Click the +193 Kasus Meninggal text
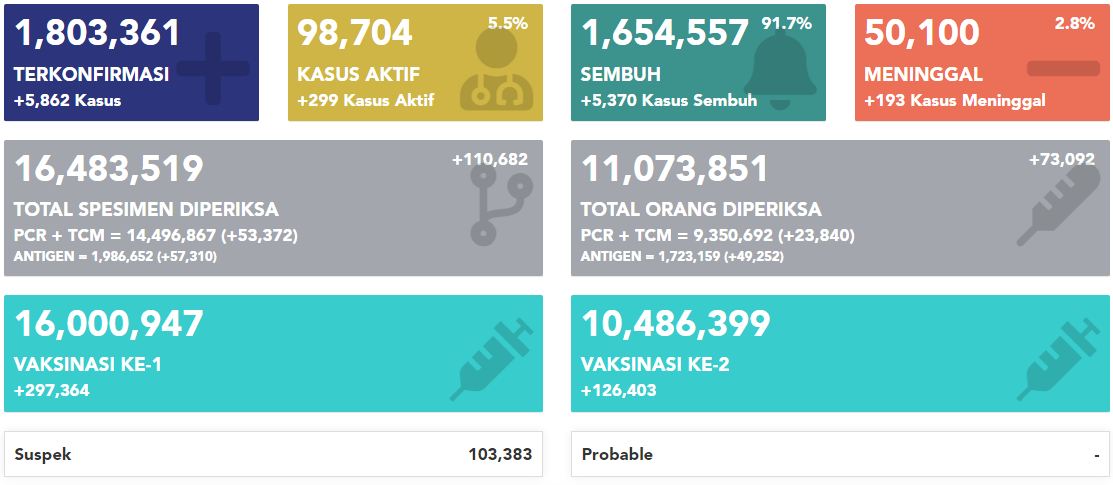1113x485 pixels. 955,101
